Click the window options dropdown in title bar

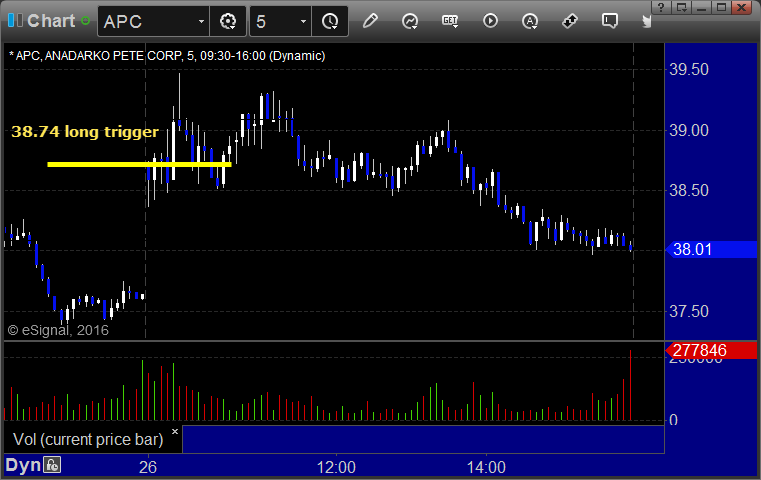682,7
